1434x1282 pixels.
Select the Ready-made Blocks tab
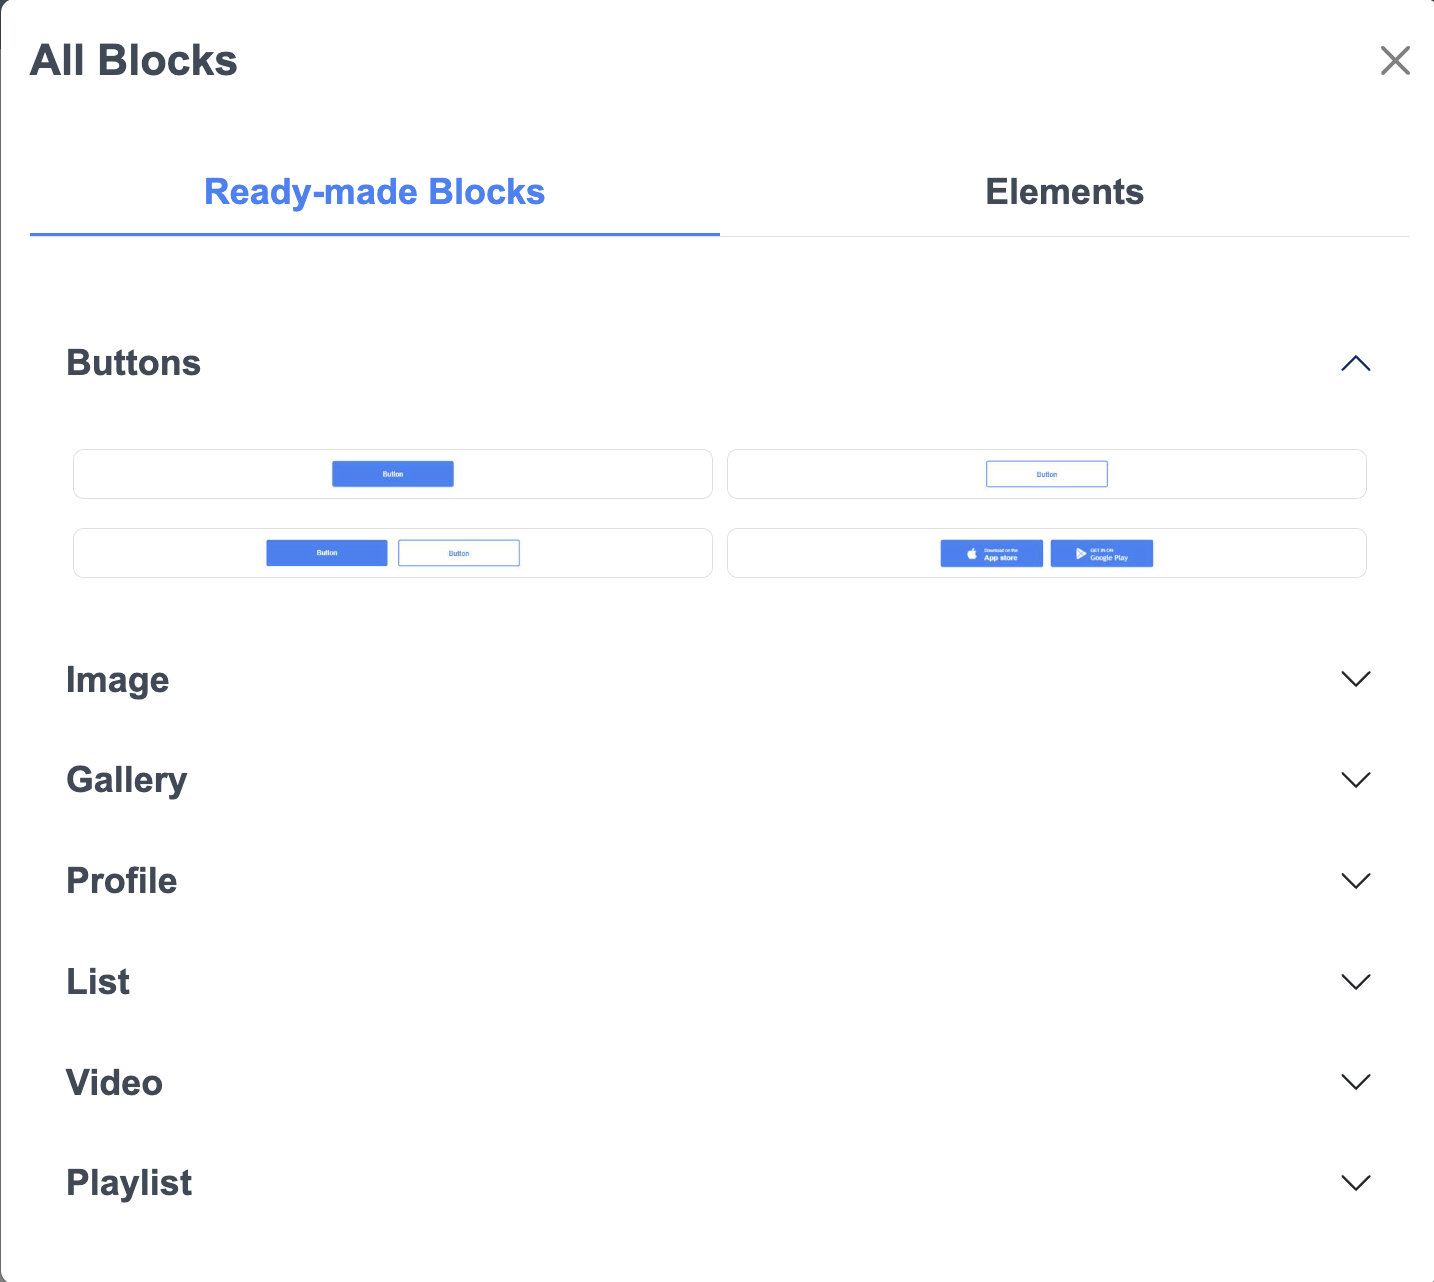click(374, 192)
